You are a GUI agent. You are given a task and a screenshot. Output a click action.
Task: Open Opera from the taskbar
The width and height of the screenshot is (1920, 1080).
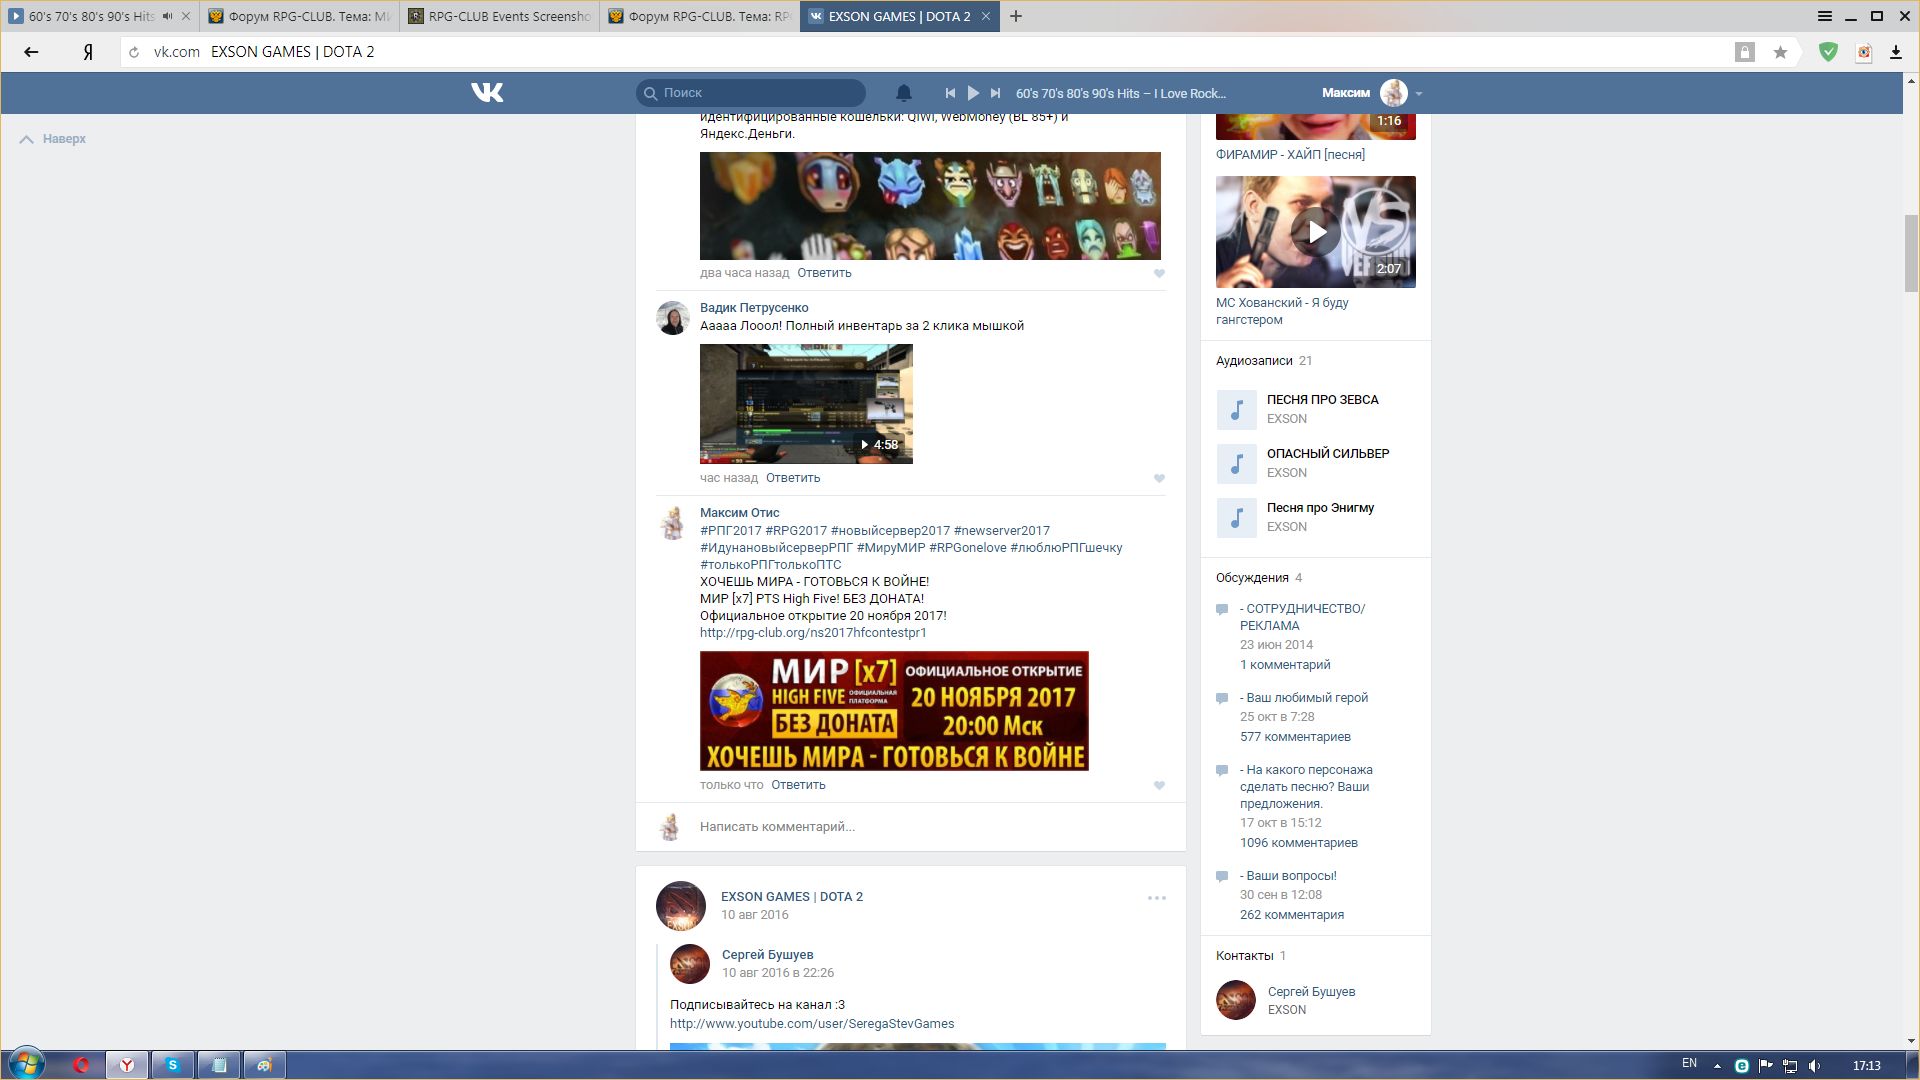click(81, 1065)
